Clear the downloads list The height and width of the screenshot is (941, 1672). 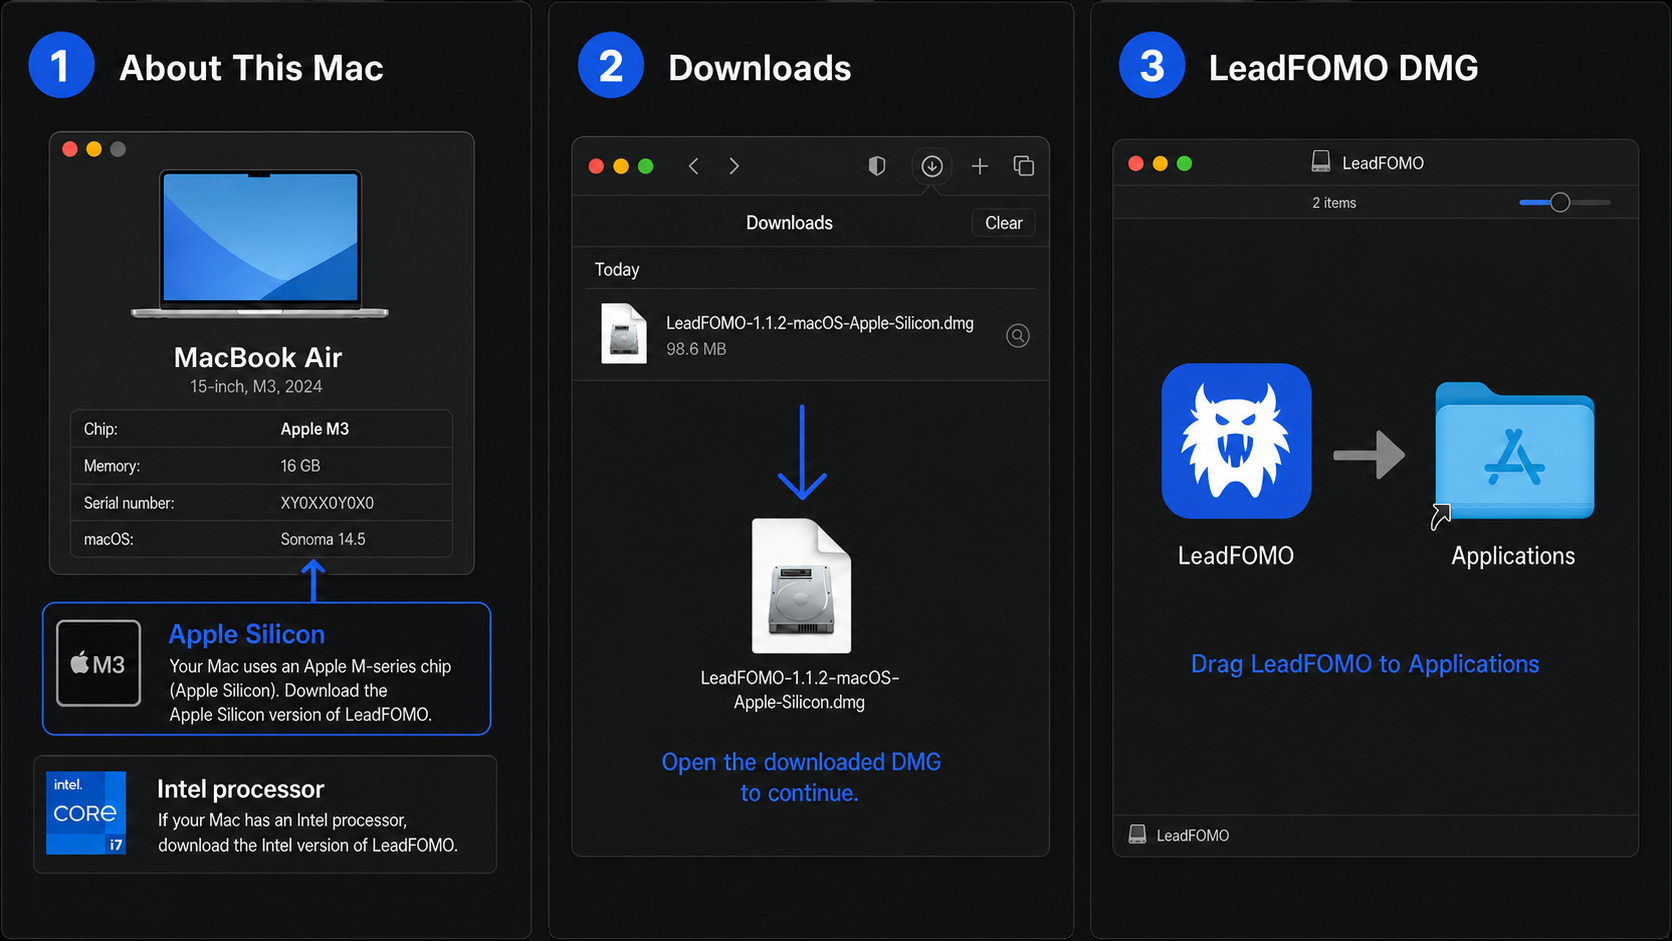[x=1004, y=223]
